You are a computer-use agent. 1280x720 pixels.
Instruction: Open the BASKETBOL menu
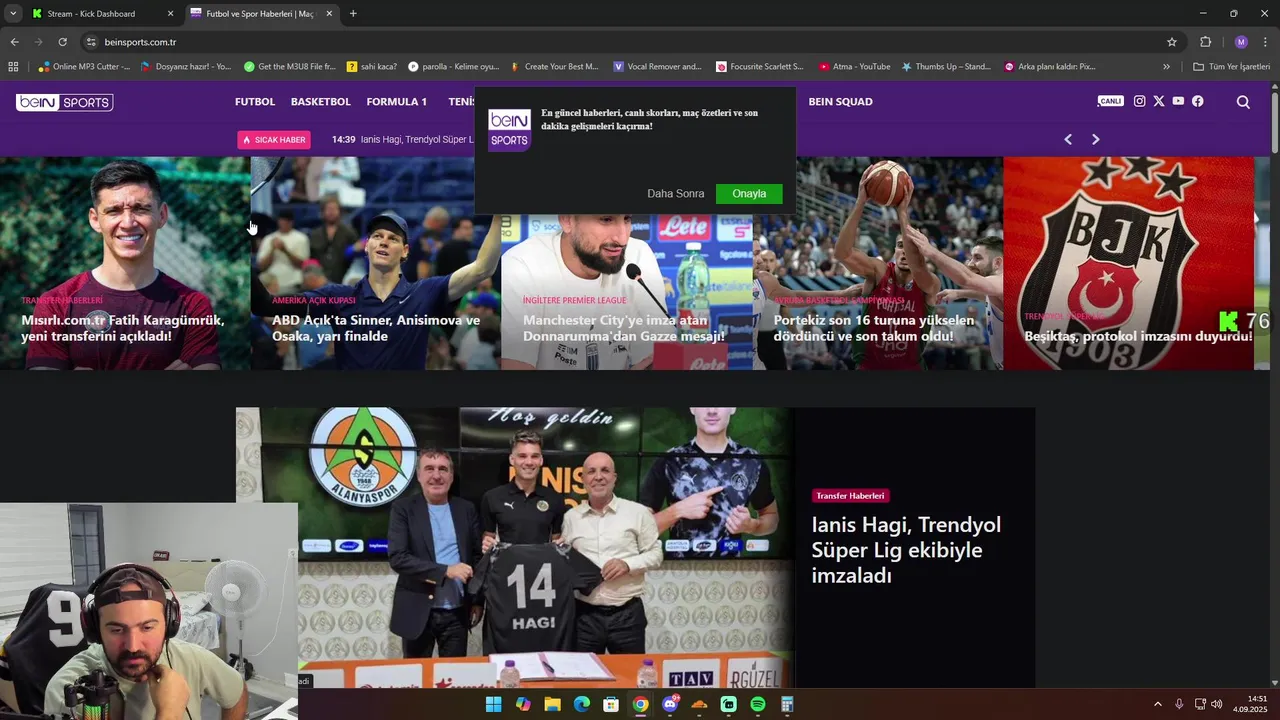(321, 102)
